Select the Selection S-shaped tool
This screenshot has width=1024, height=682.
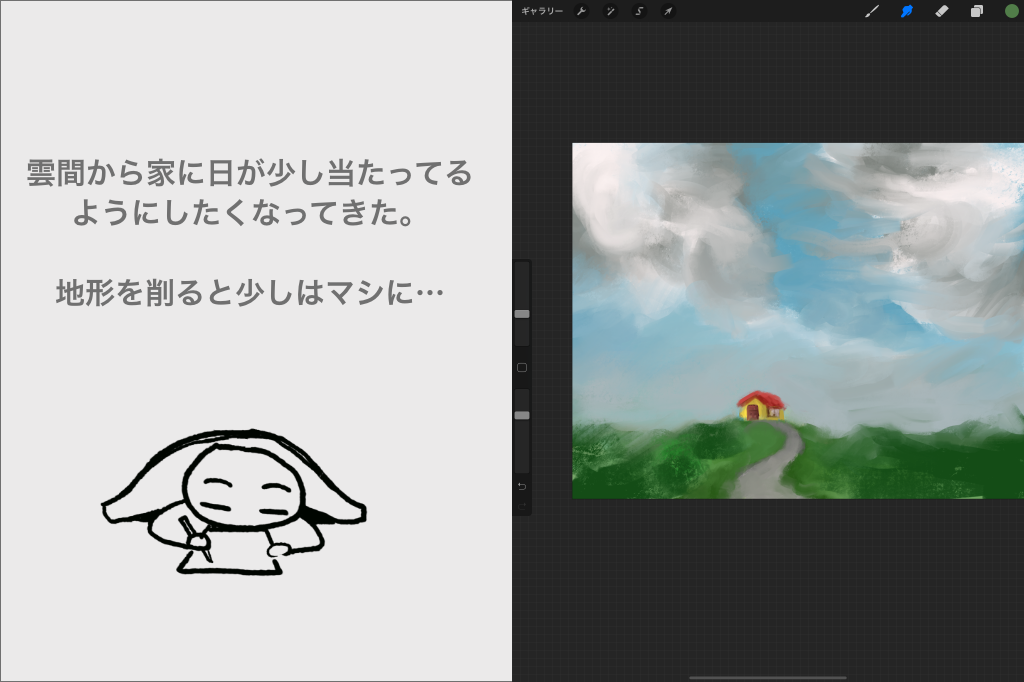pos(639,11)
